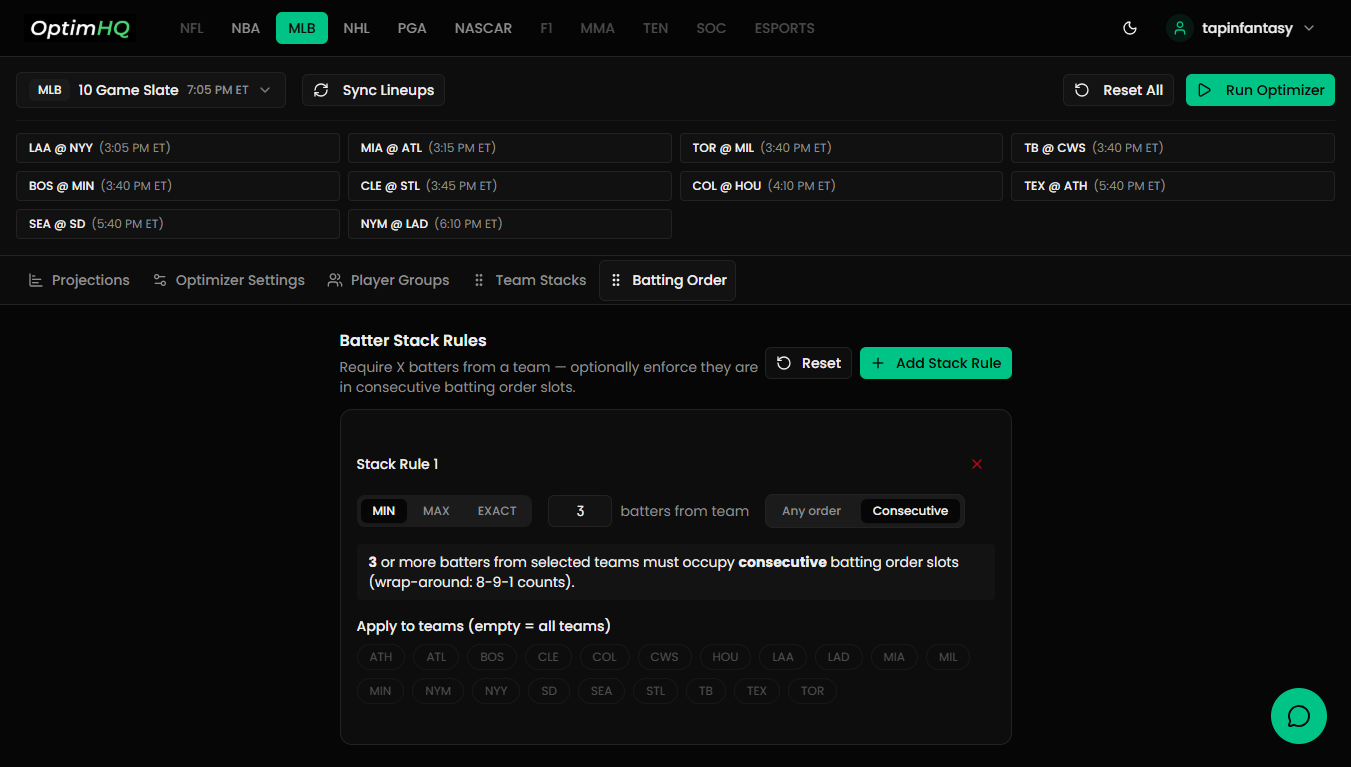Select the MAX stack mode
This screenshot has height=767, width=1351.
[x=436, y=511]
